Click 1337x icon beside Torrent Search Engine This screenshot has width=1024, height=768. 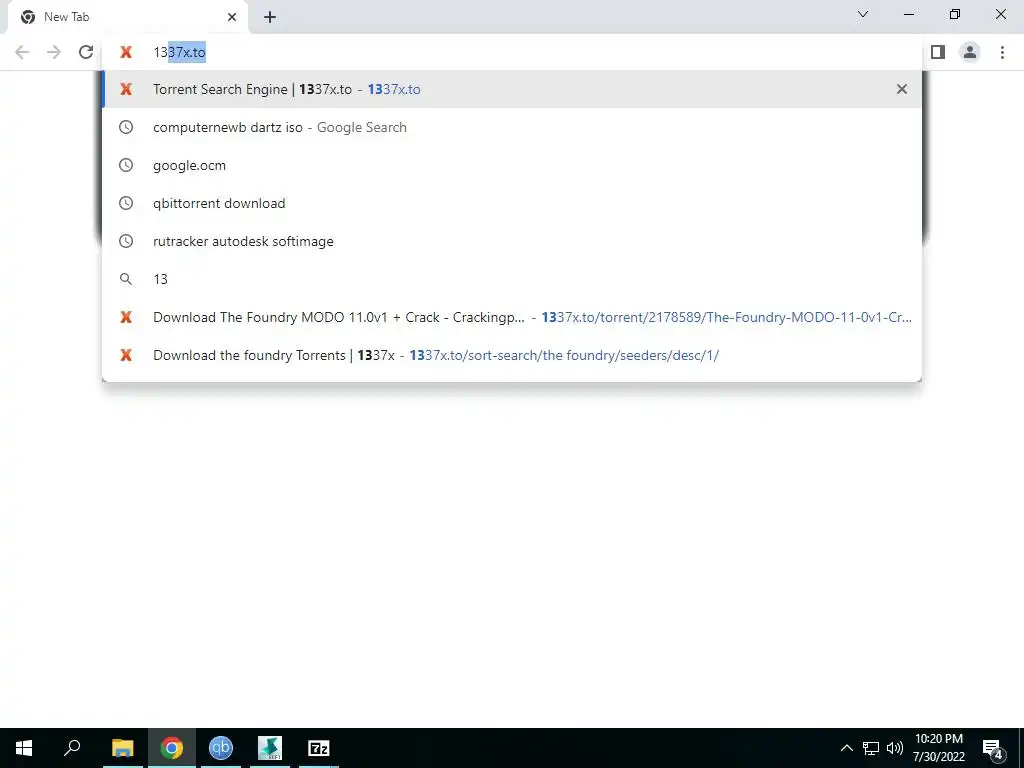(x=126, y=89)
